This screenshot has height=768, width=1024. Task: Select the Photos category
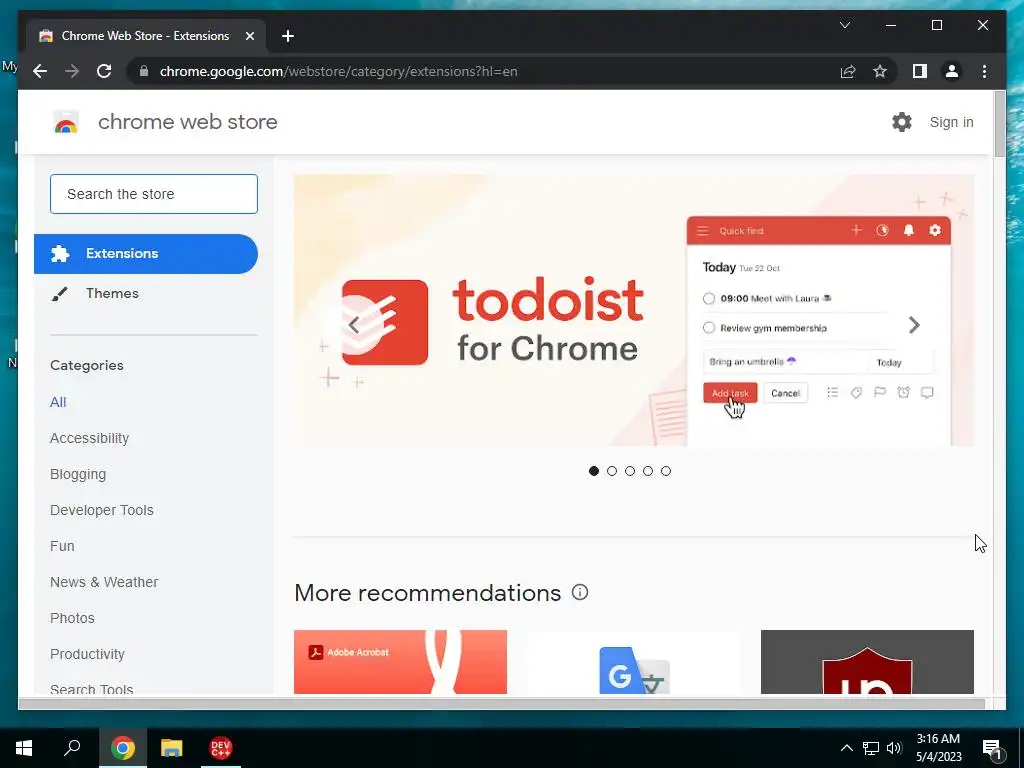pyautogui.click(x=72, y=618)
